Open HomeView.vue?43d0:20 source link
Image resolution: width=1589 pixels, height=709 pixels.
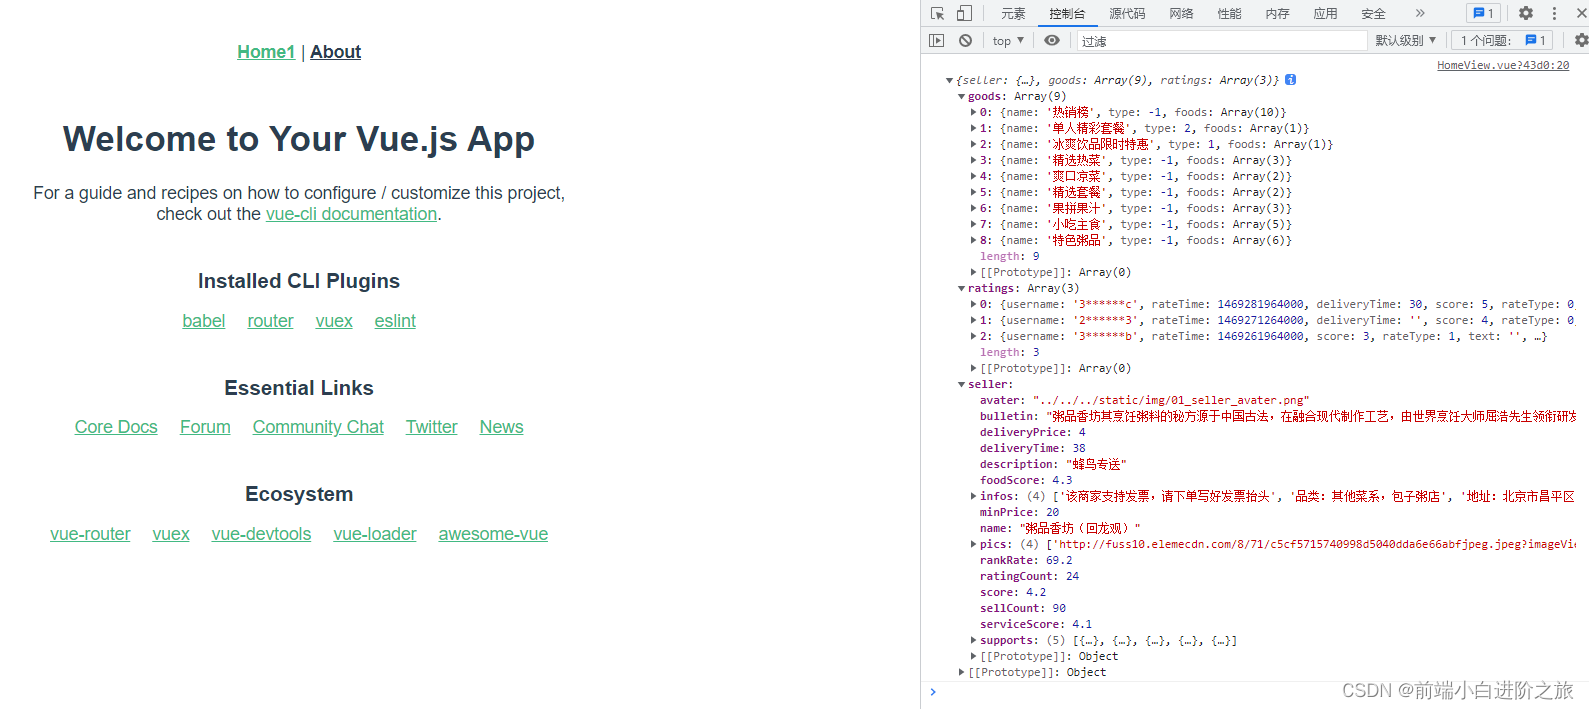[1503, 65]
